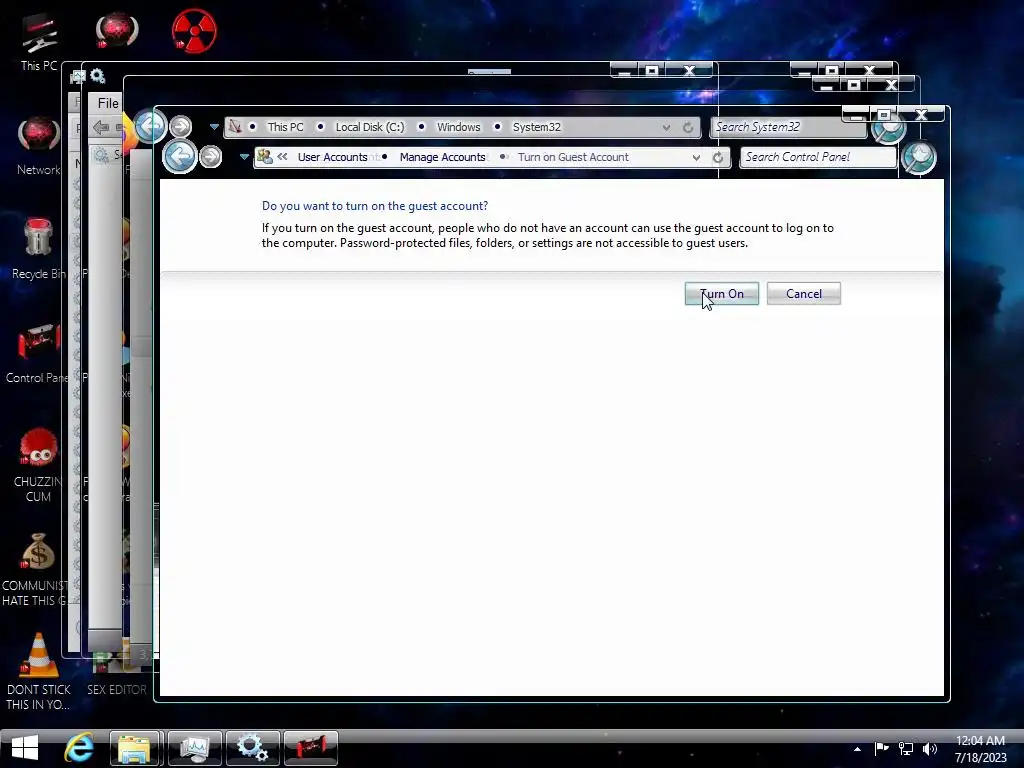
Task: Open the red radiation symbol desktop icon
Action: (194, 31)
